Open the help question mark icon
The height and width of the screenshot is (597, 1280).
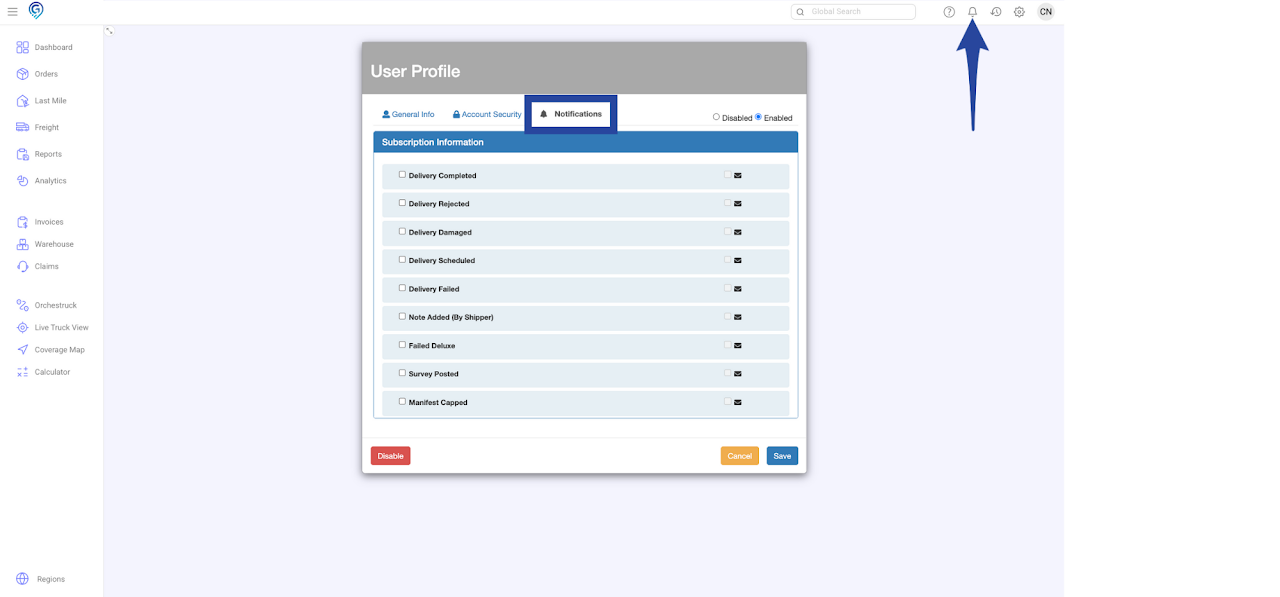click(949, 12)
